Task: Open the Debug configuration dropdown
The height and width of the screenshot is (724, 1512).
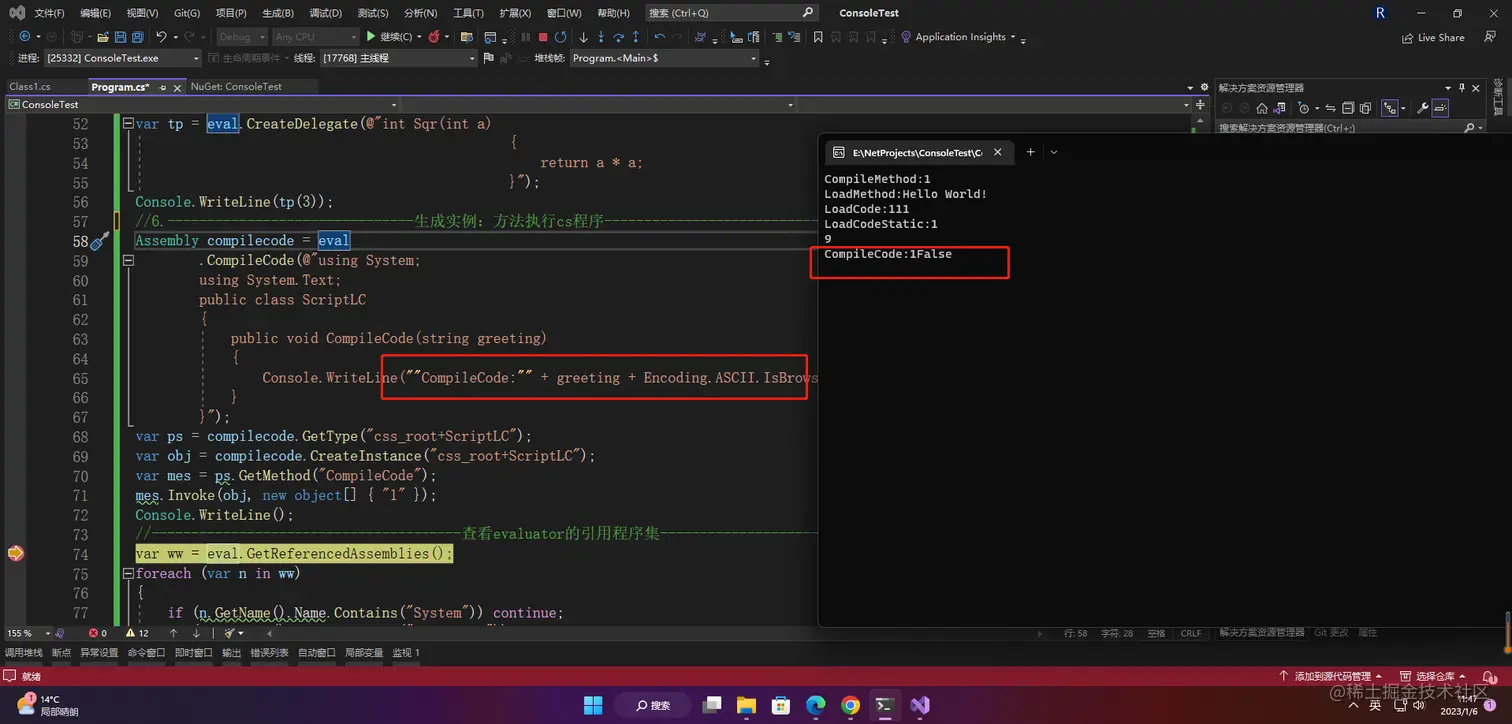Action: (241, 37)
